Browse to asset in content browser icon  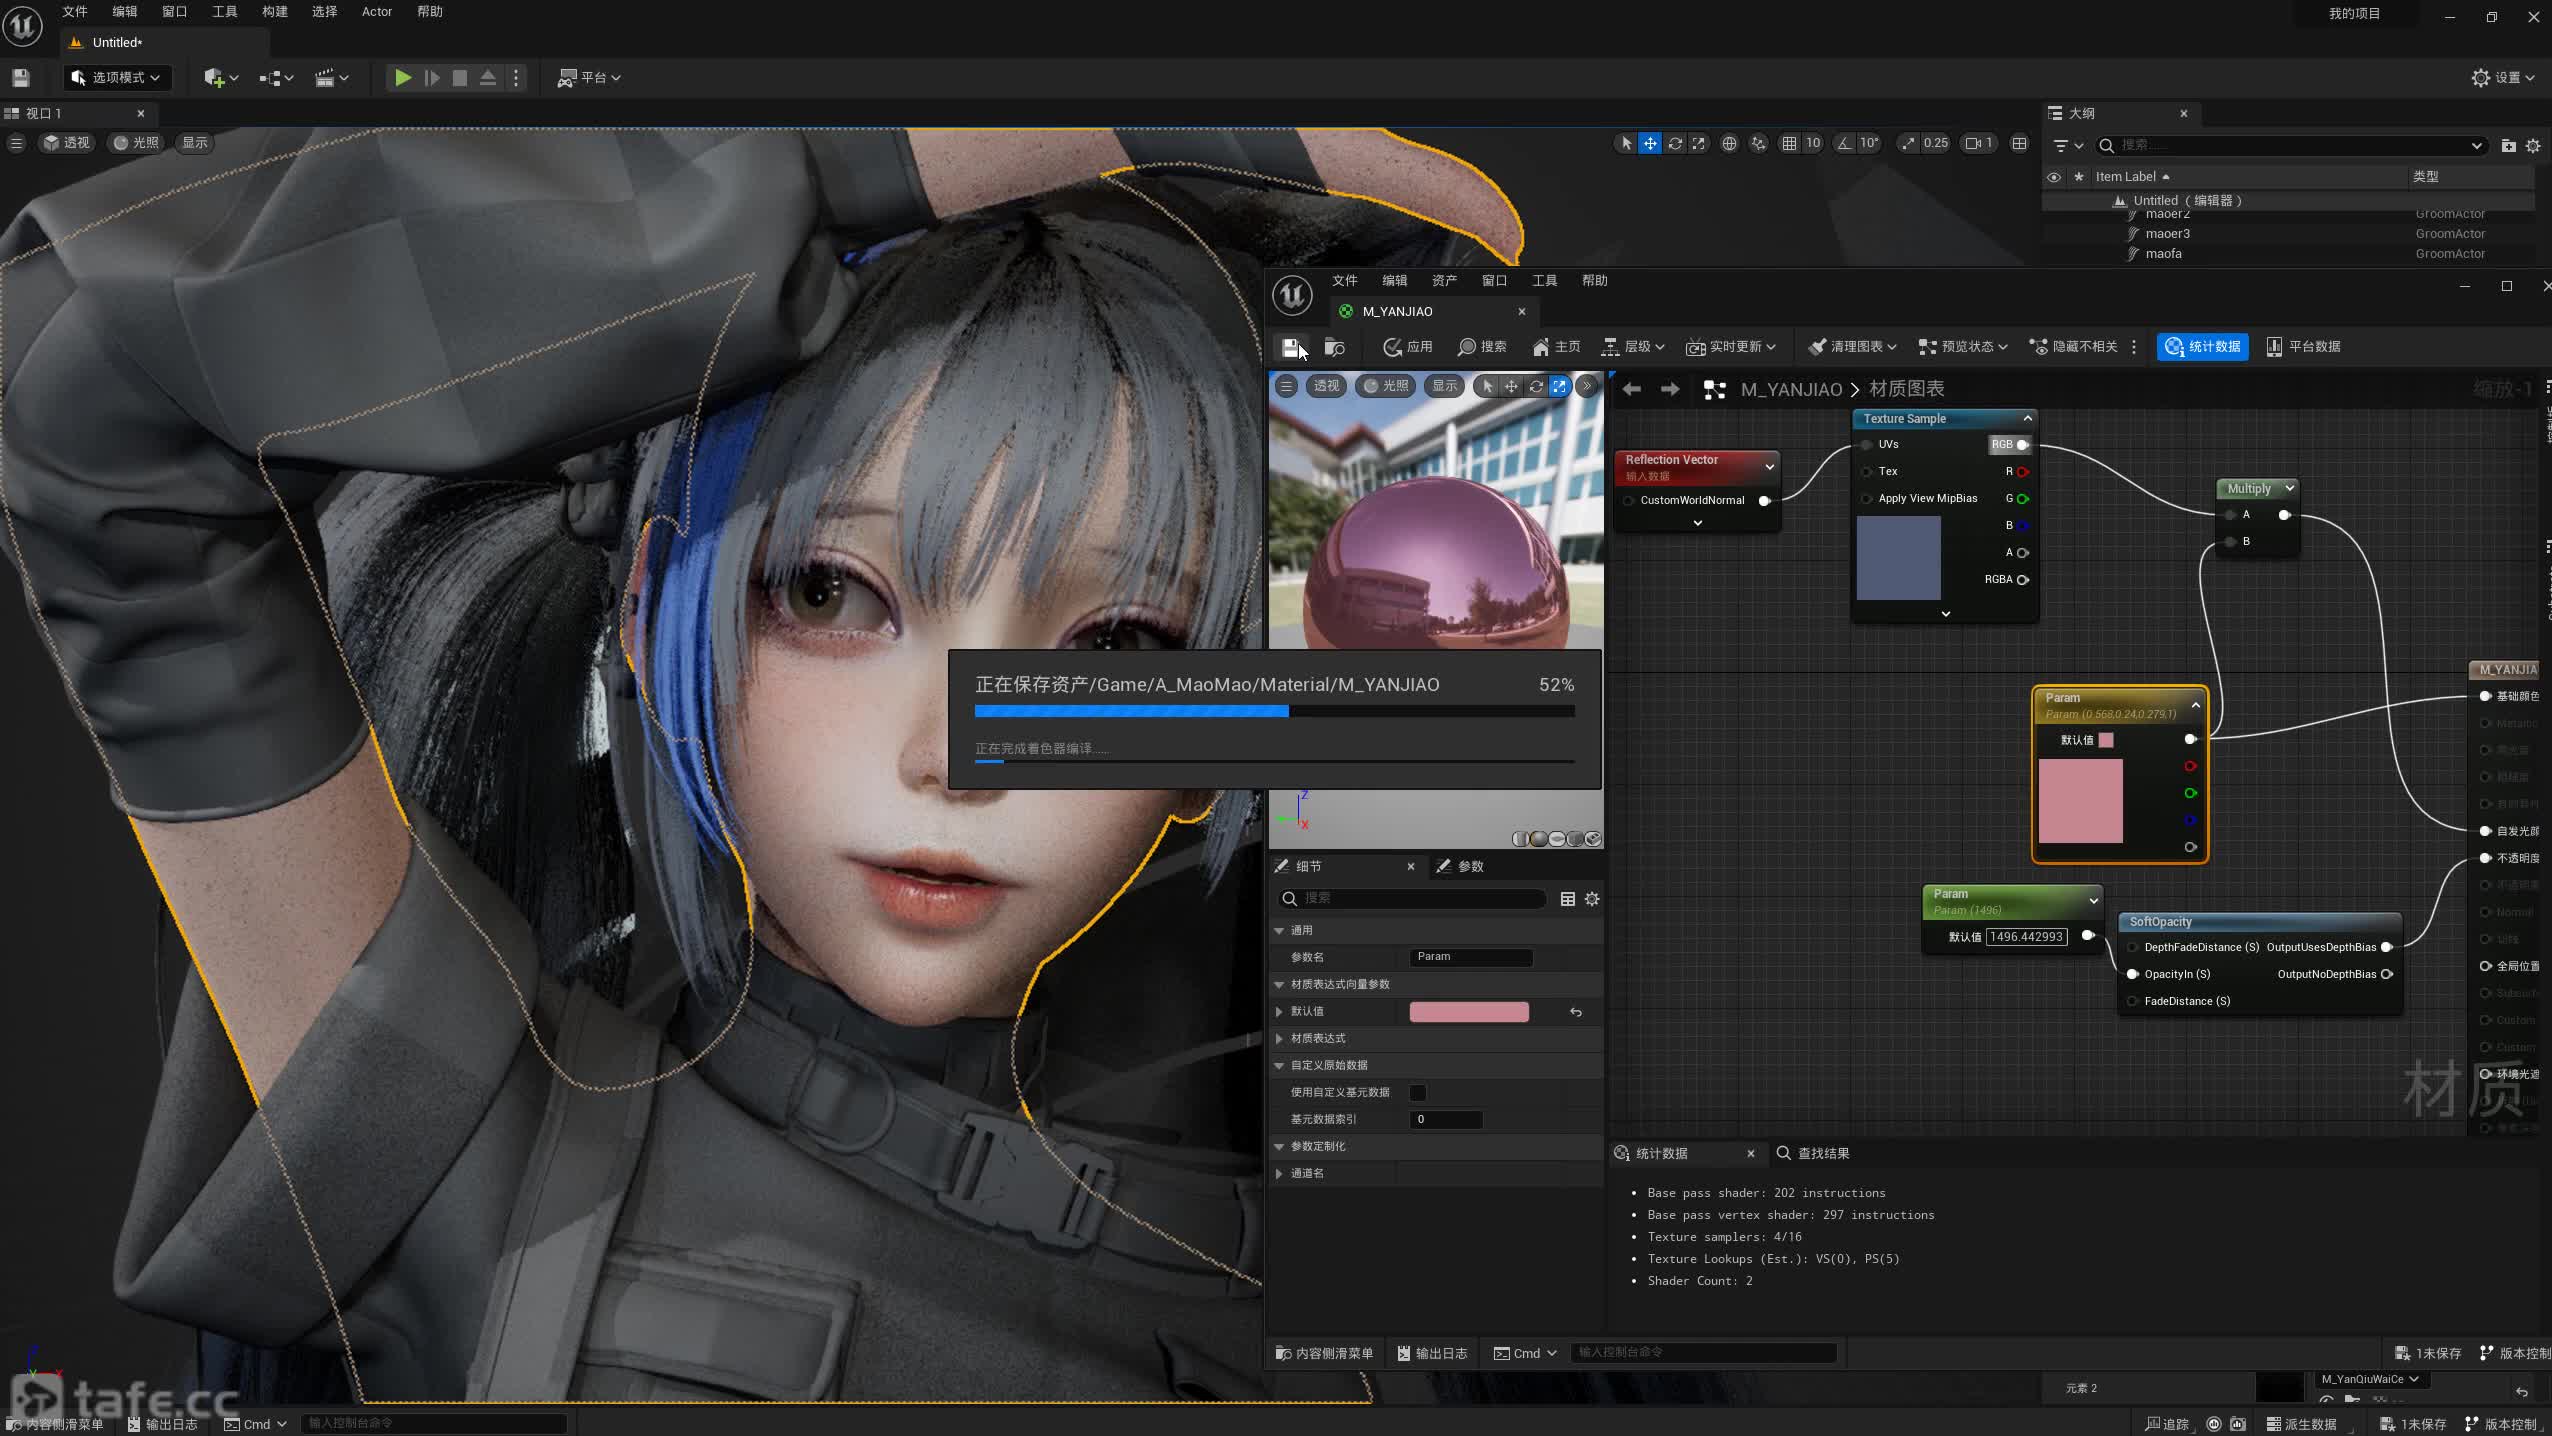click(x=1334, y=347)
